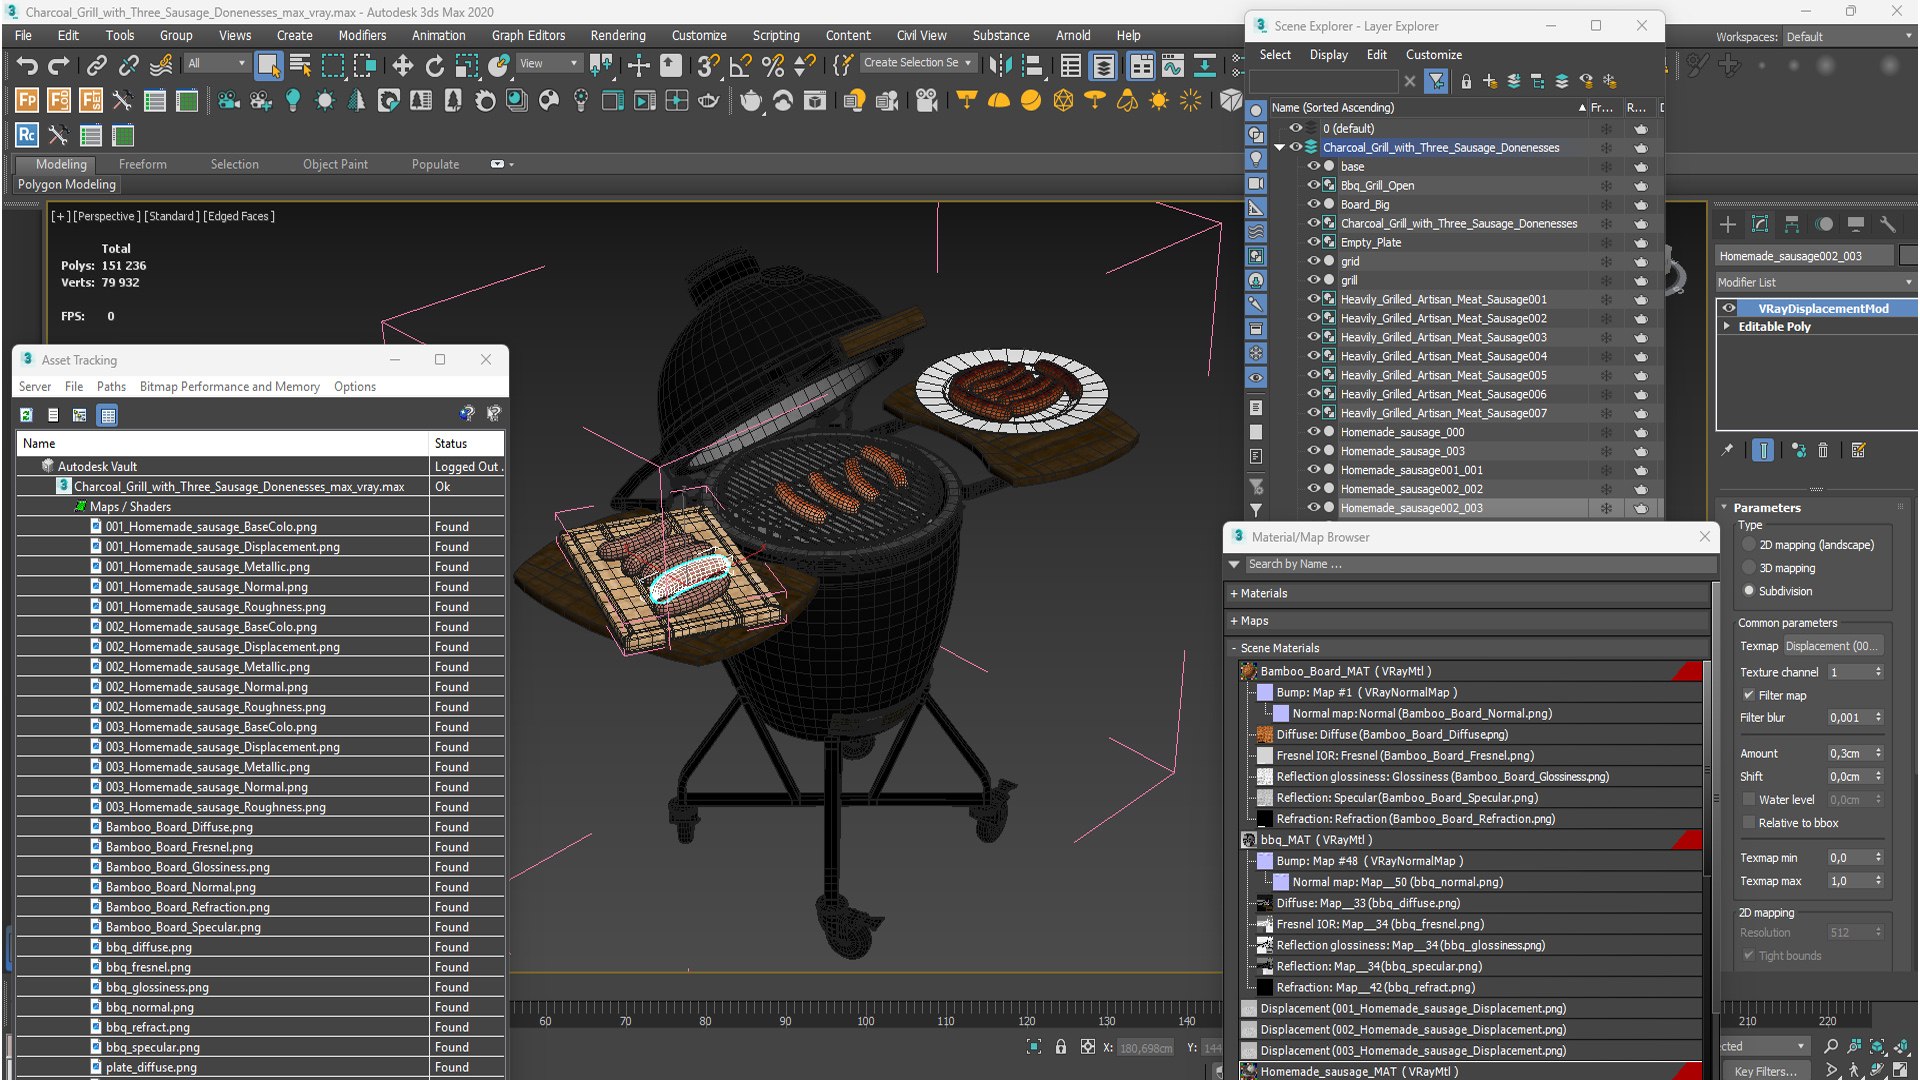
Task: Select the Move tool in toolbar
Action: pyautogui.click(x=402, y=66)
